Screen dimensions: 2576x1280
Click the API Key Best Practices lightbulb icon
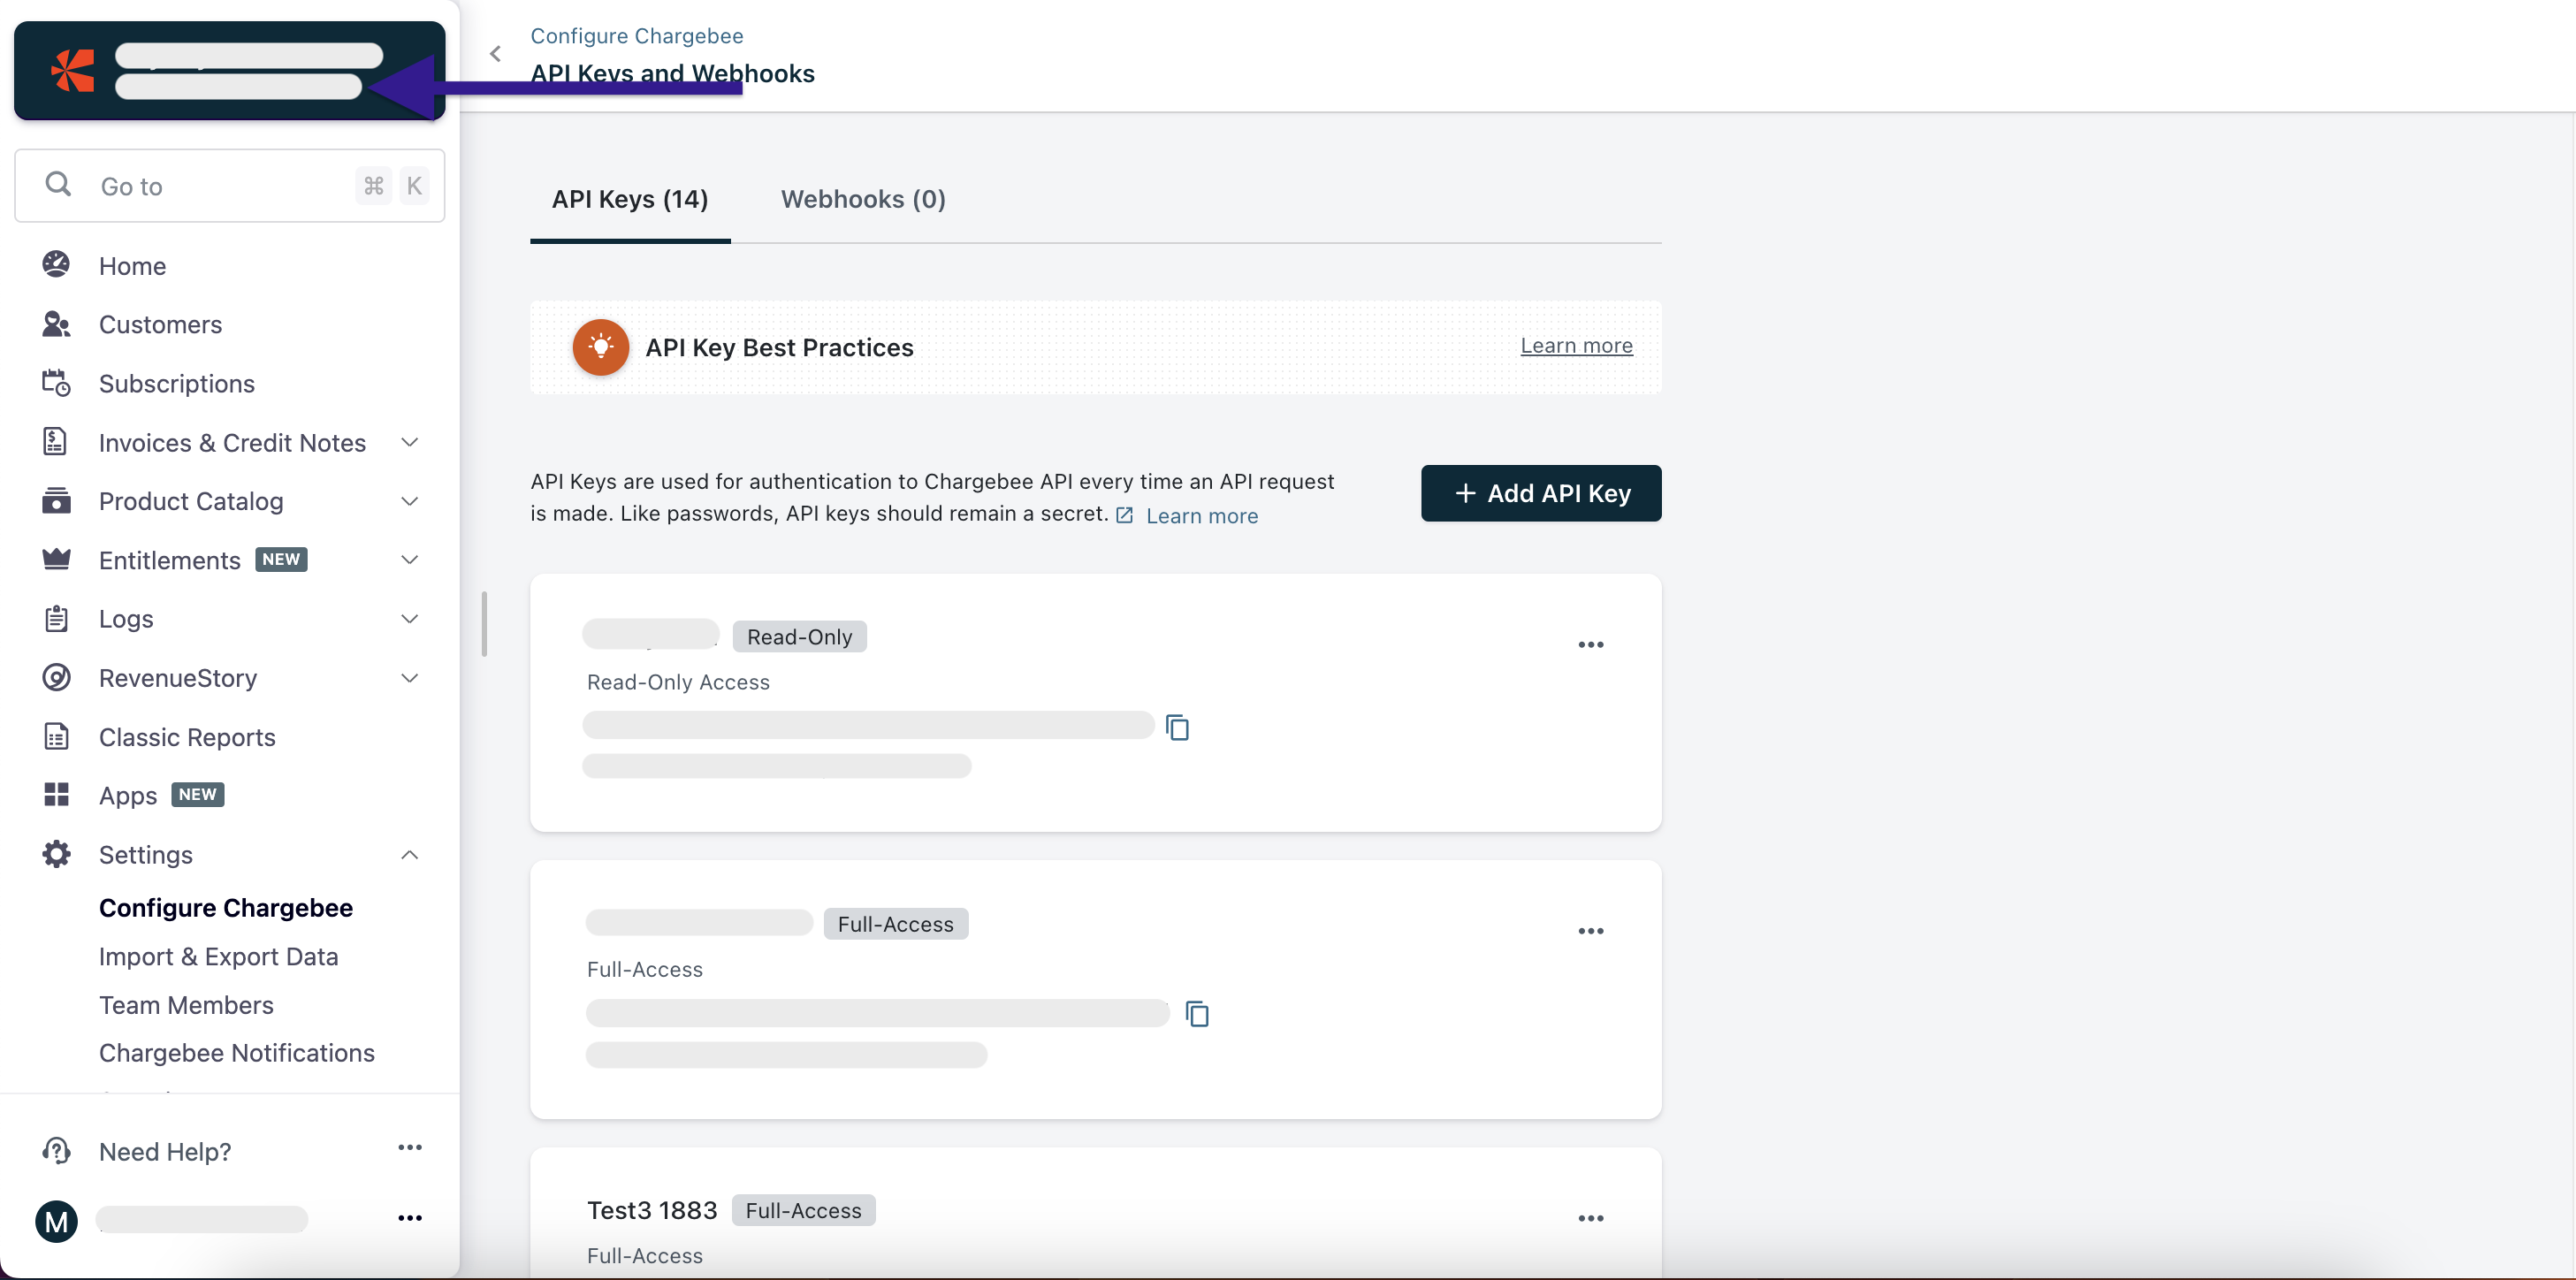(x=600, y=347)
